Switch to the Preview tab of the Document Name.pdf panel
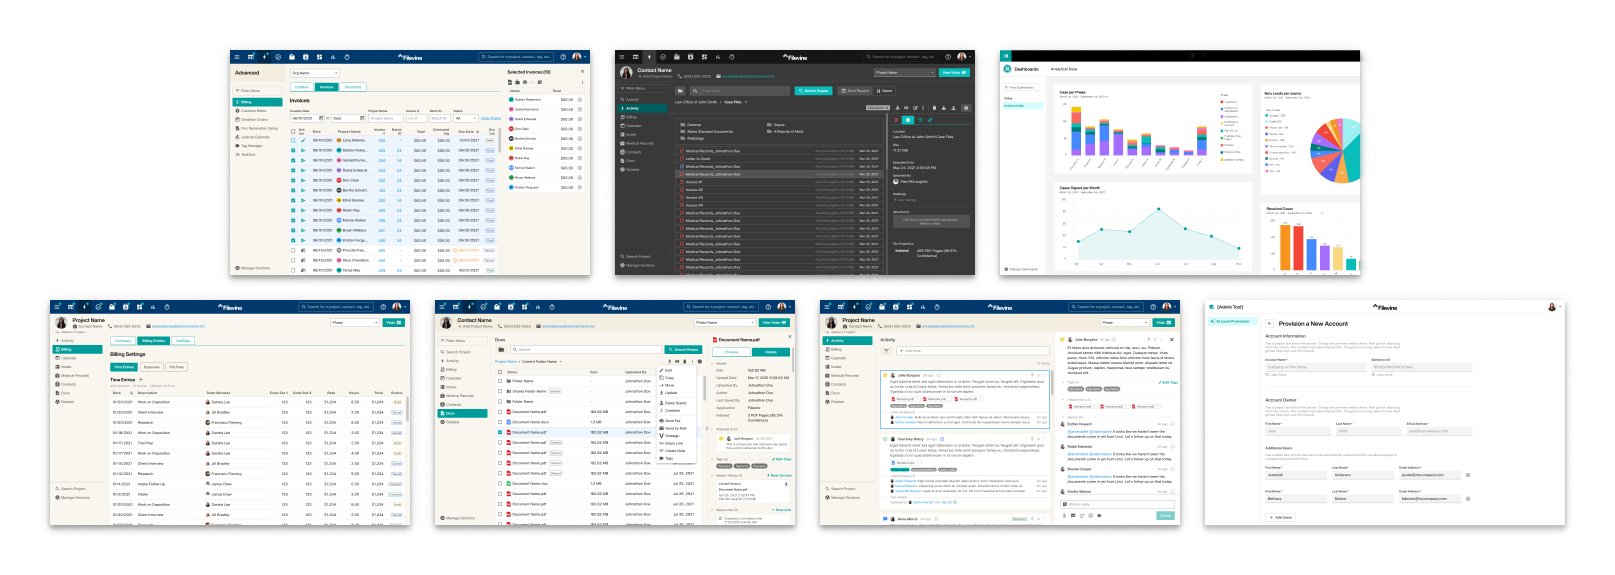 click(731, 352)
